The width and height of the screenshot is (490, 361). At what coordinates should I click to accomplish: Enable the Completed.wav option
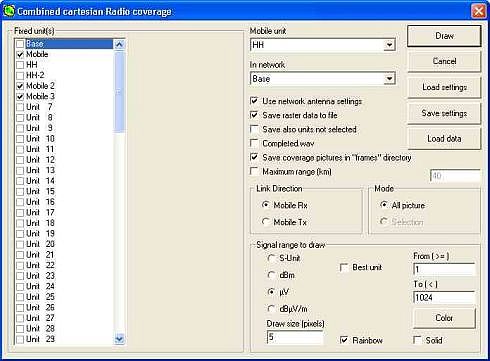point(254,143)
